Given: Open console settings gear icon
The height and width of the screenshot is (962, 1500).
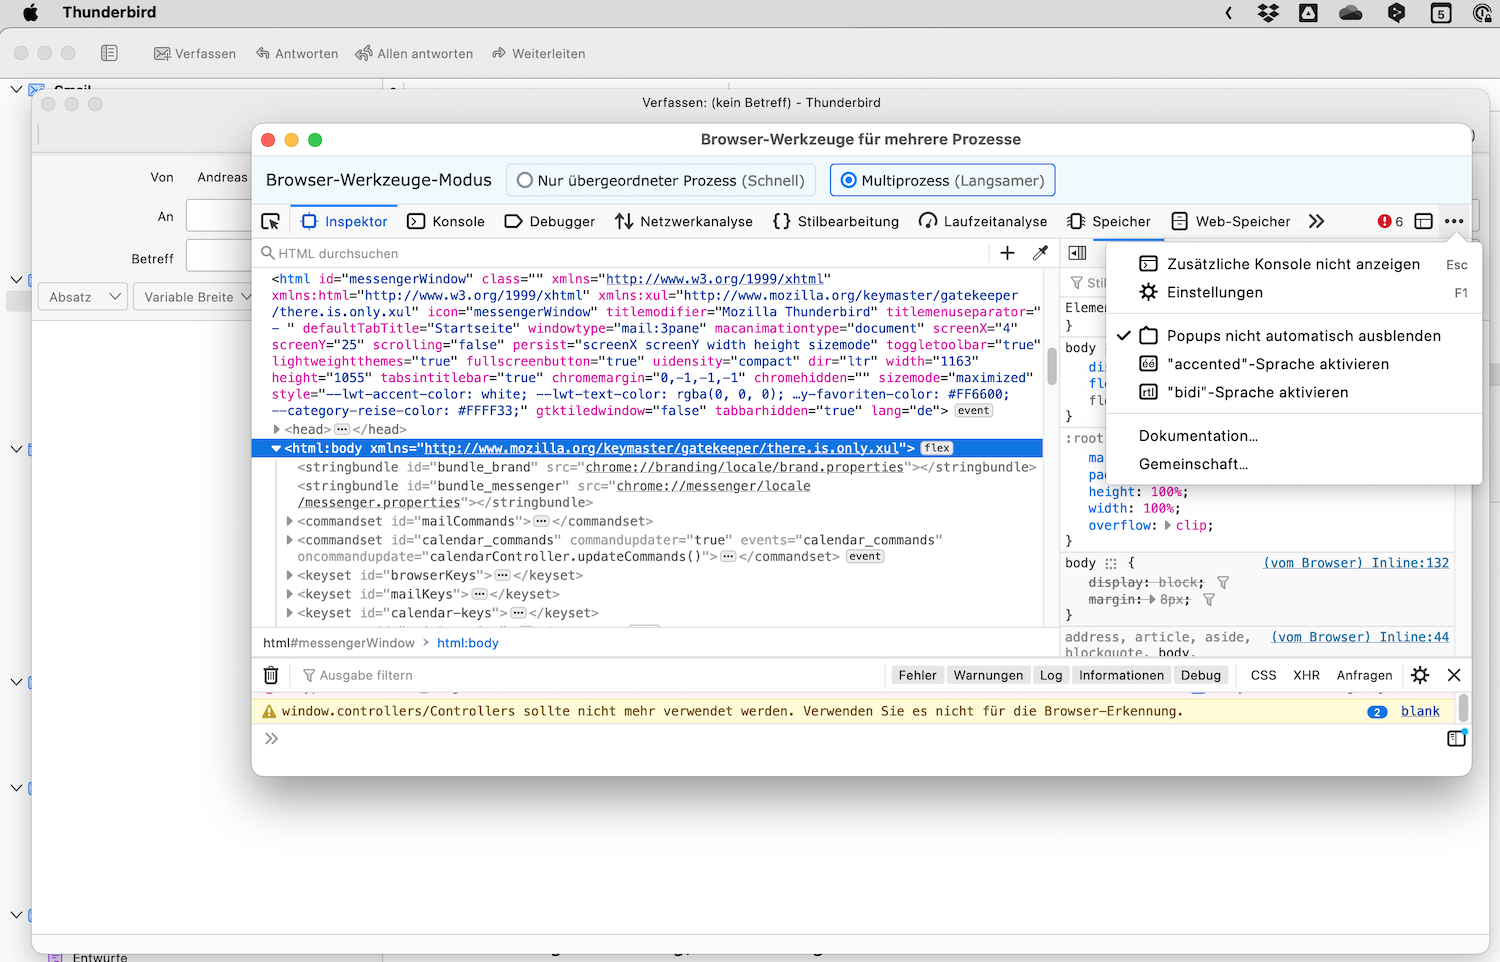Looking at the screenshot, I should [1420, 675].
